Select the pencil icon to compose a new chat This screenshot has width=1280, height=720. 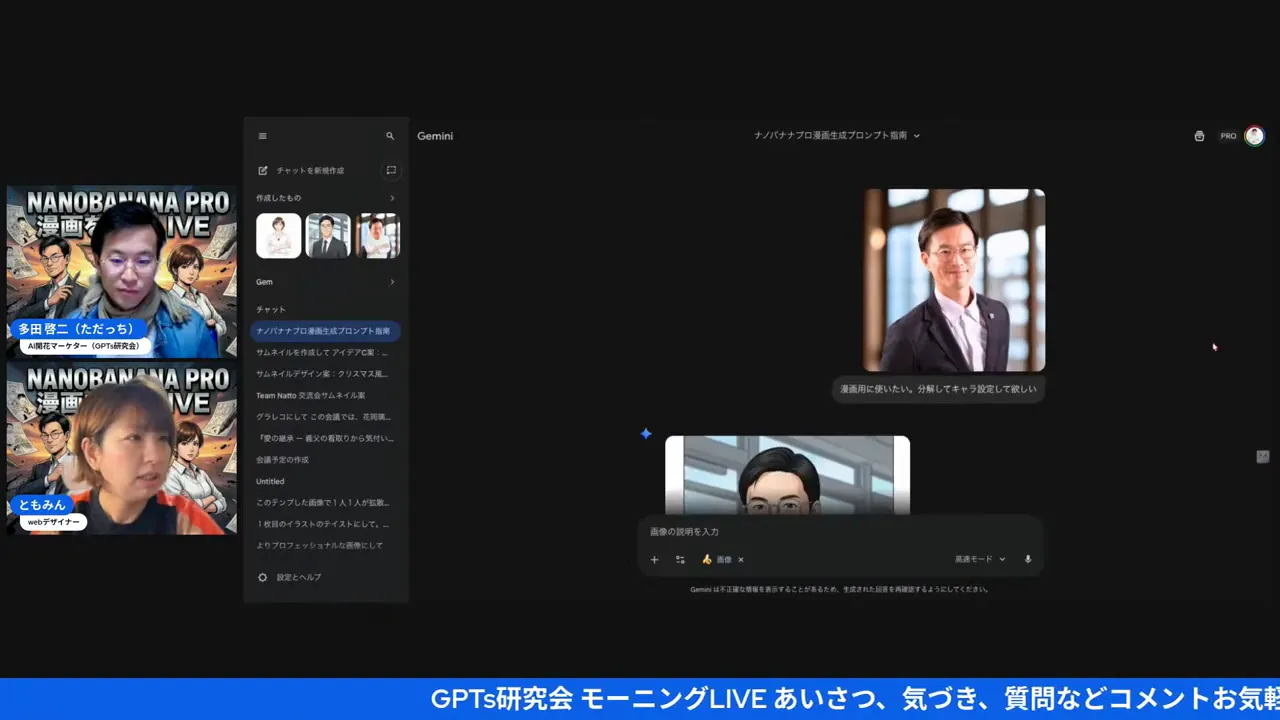[x=262, y=170]
